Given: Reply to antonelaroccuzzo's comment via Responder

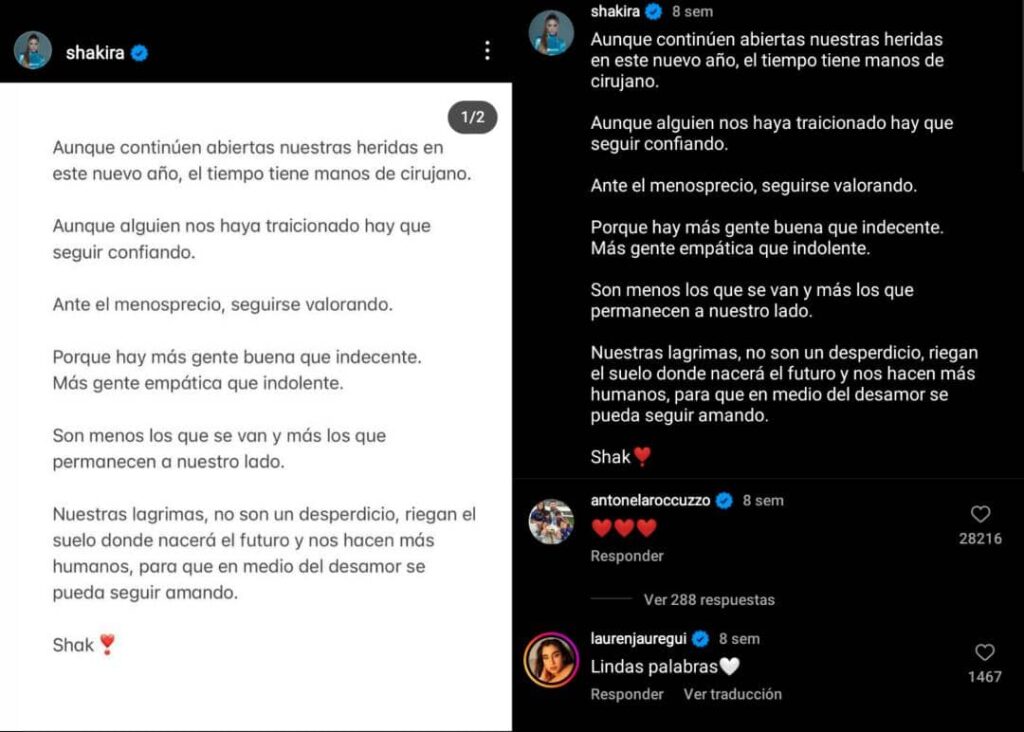Looking at the screenshot, I should (627, 556).
